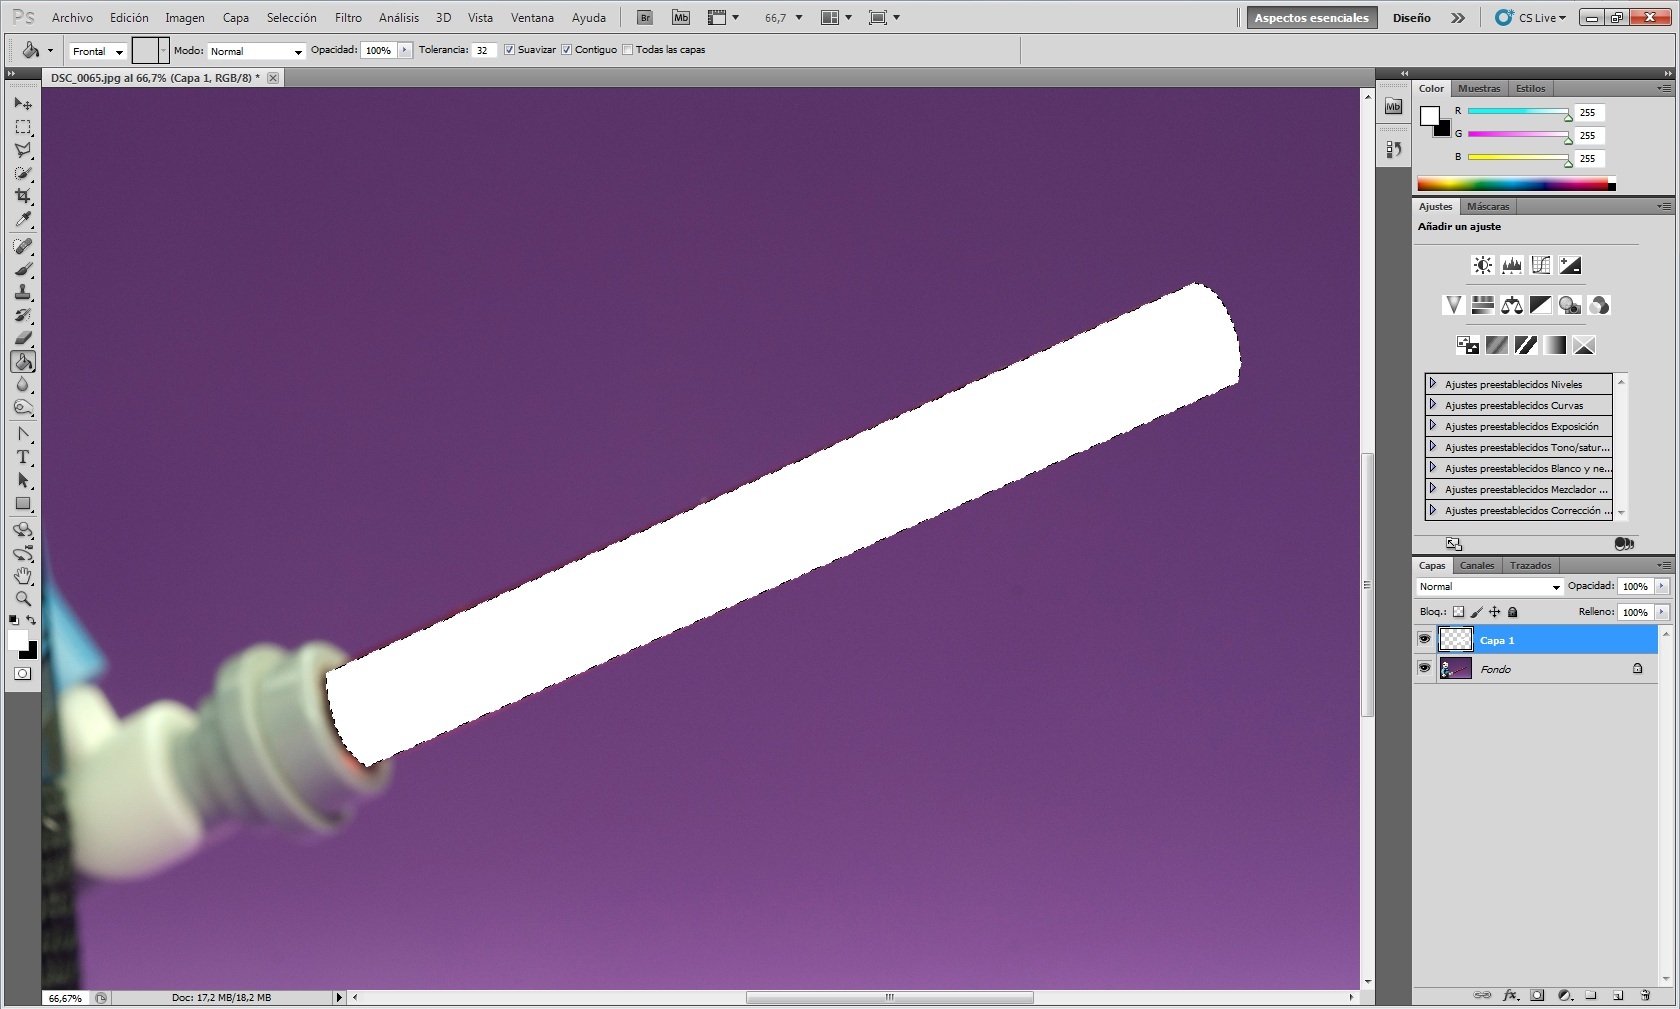Select the Horizontal Type tool
1680x1009 pixels.
click(23, 457)
